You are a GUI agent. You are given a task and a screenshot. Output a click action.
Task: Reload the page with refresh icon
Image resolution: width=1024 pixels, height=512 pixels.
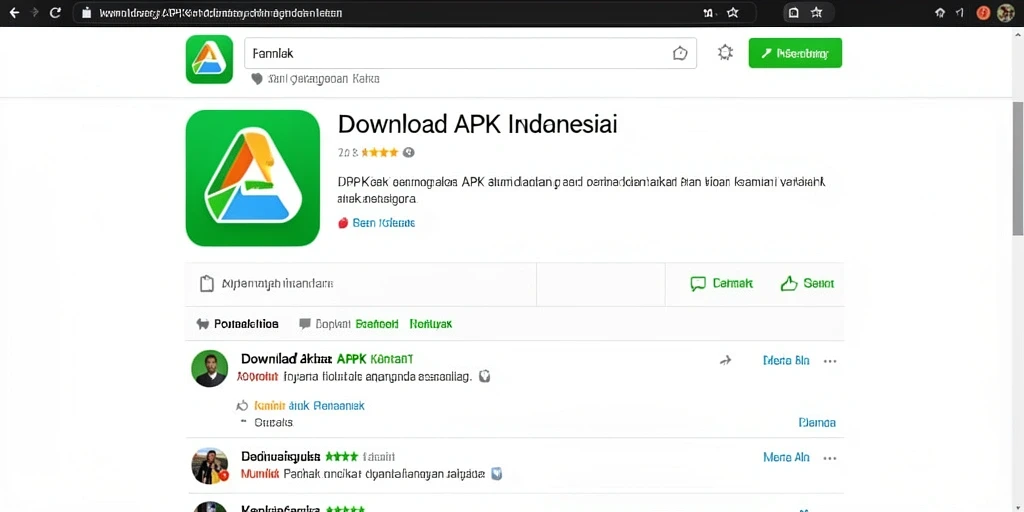[x=56, y=12]
